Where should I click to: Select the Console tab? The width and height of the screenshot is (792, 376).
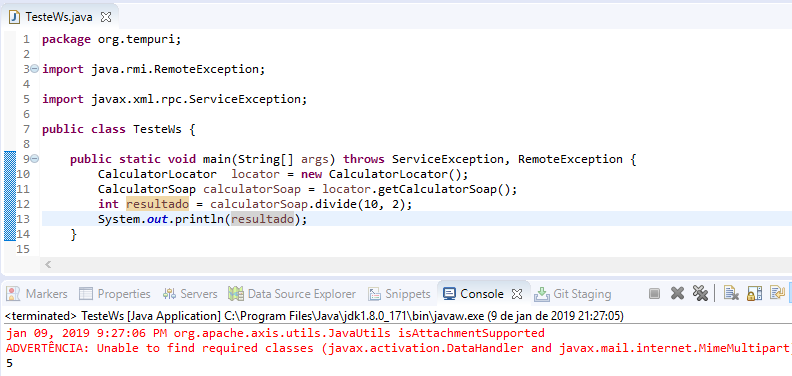click(482, 294)
